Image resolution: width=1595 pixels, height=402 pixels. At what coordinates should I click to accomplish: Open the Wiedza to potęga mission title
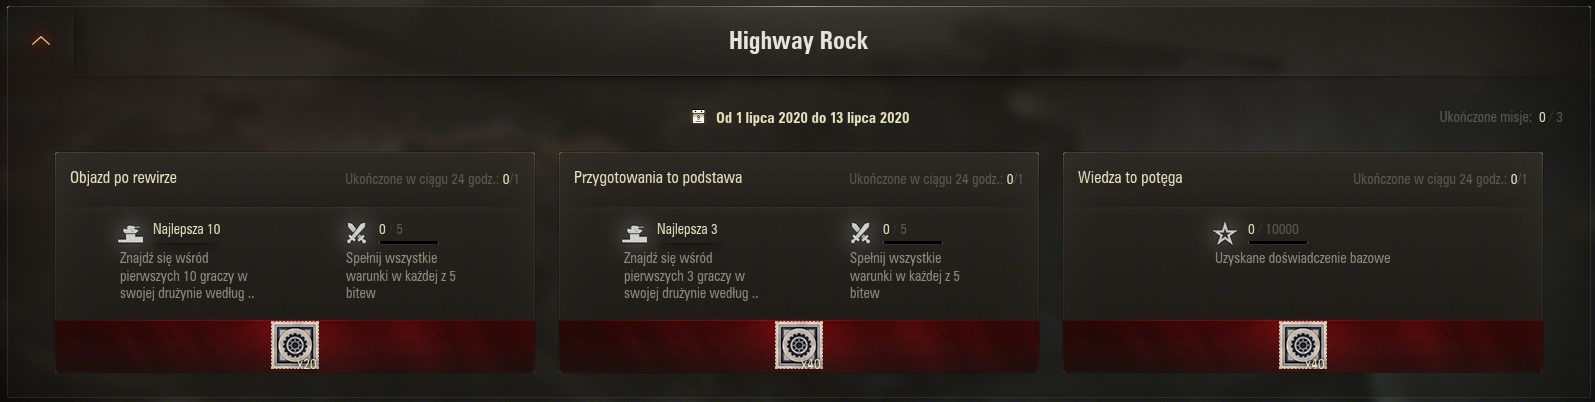[x=1130, y=178]
